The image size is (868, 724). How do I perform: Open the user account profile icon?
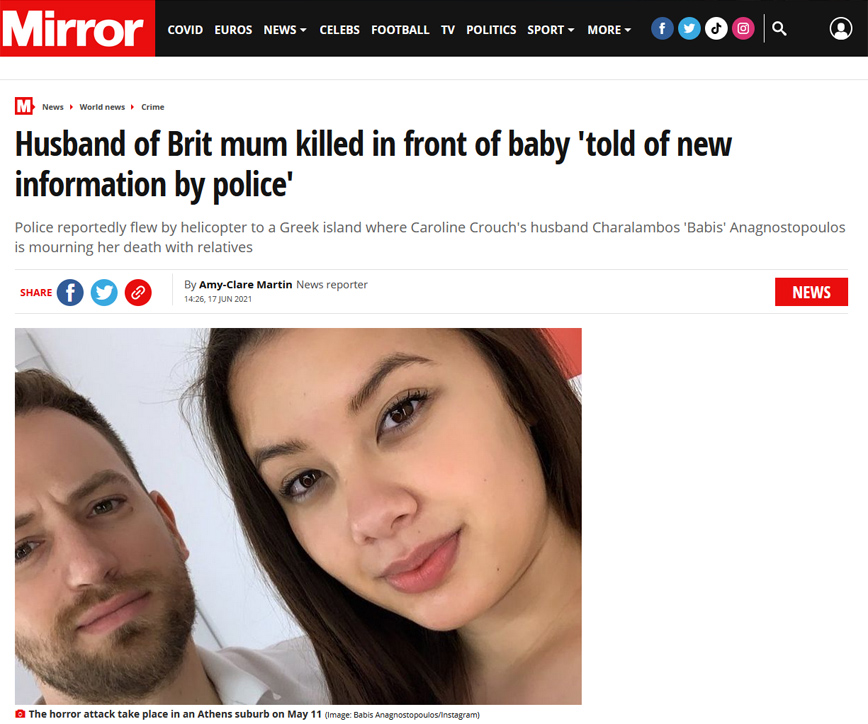(840, 28)
